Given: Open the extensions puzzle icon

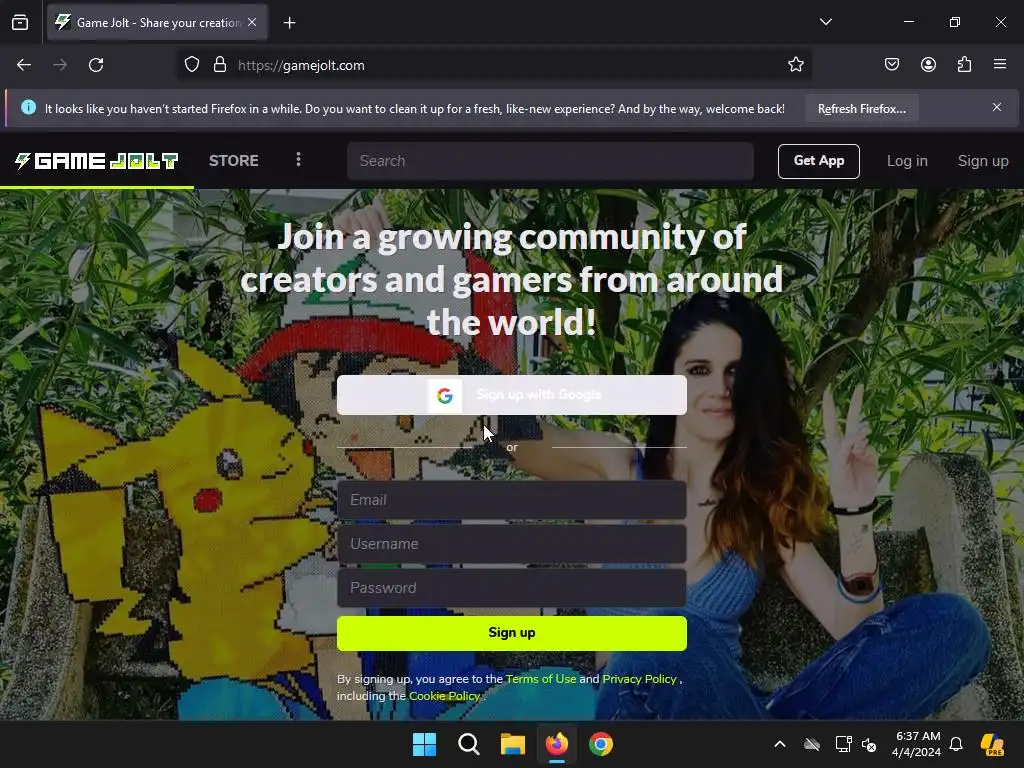Looking at the screenshot, I should click(x=964, y=64).
